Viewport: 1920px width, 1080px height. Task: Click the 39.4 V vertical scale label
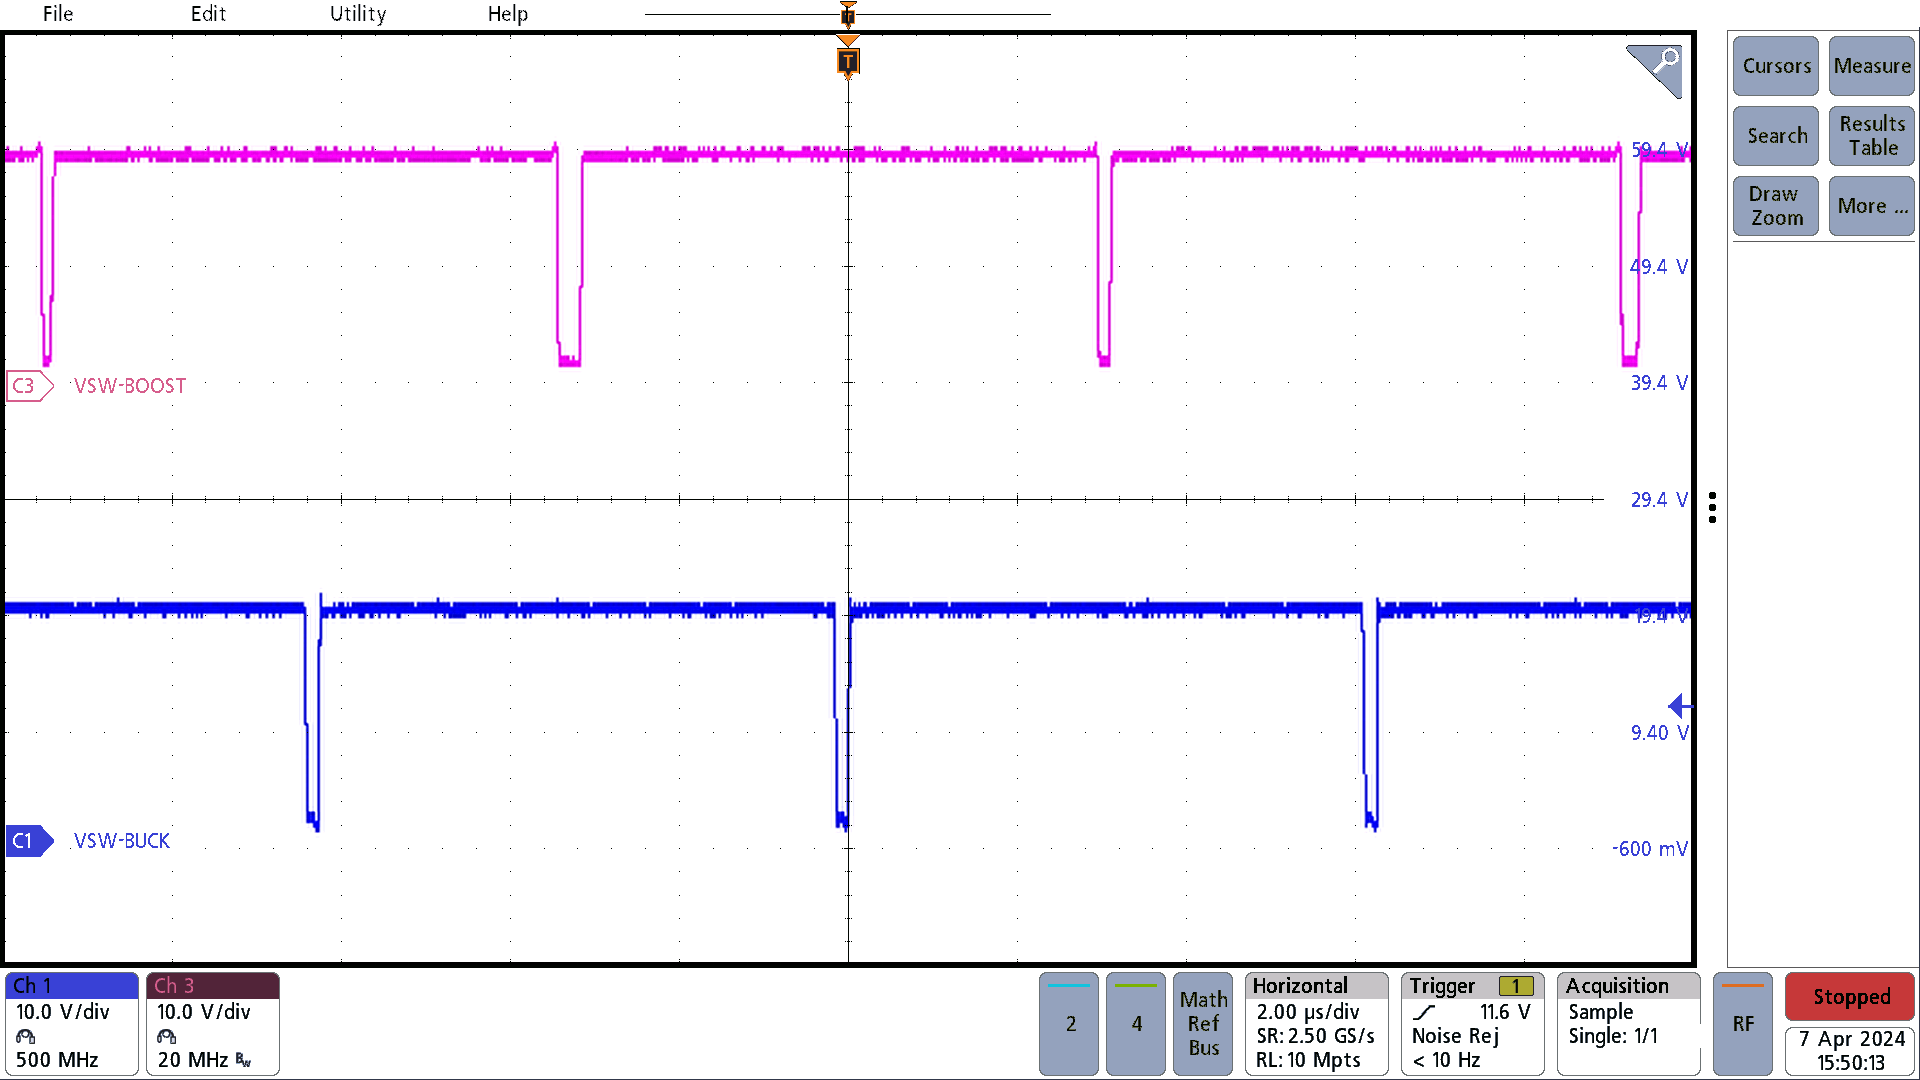[x=1659, y=383]
